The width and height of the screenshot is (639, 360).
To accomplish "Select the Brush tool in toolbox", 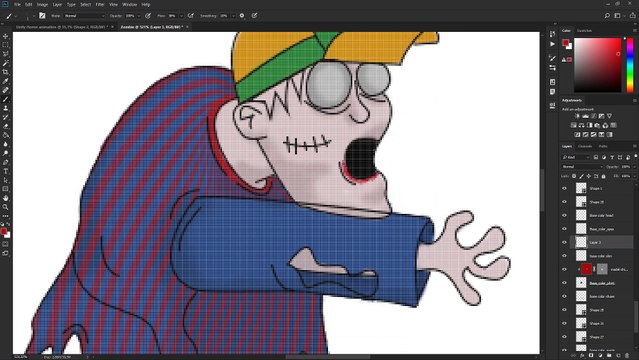I will point(5,99).
